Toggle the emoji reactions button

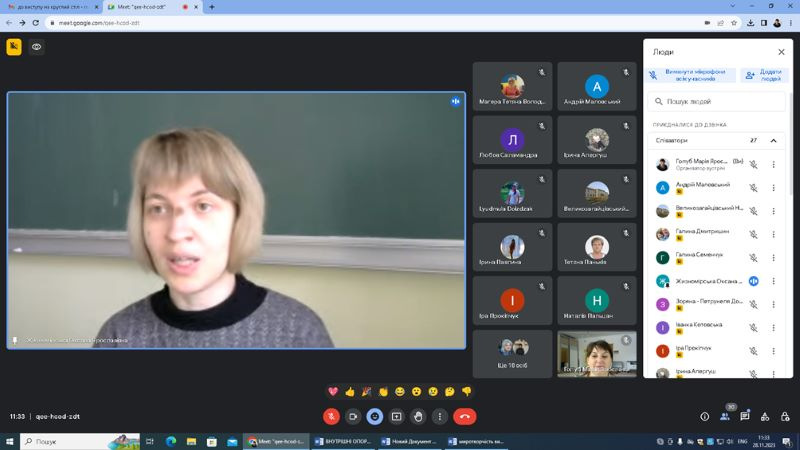(x=374, y=416)
